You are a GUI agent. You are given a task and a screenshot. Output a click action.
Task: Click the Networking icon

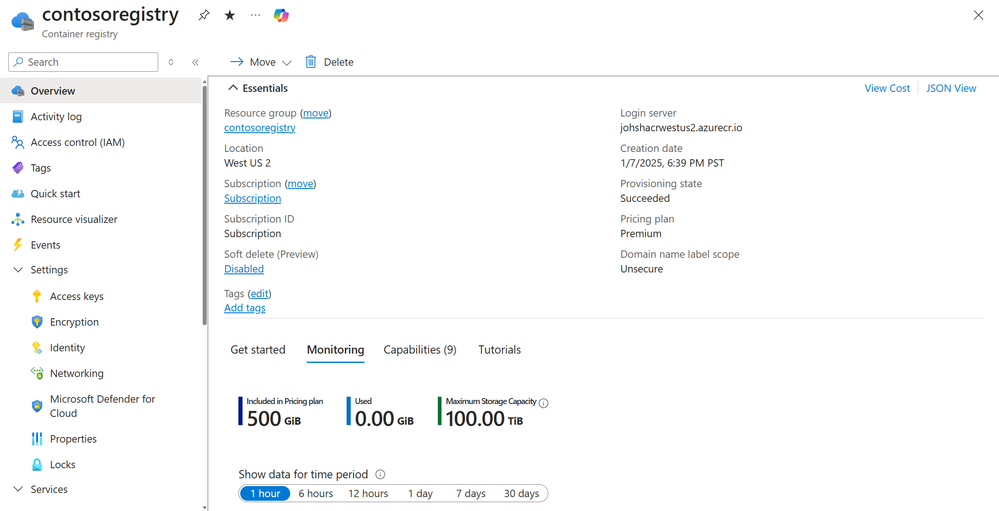tap(37, 373)
